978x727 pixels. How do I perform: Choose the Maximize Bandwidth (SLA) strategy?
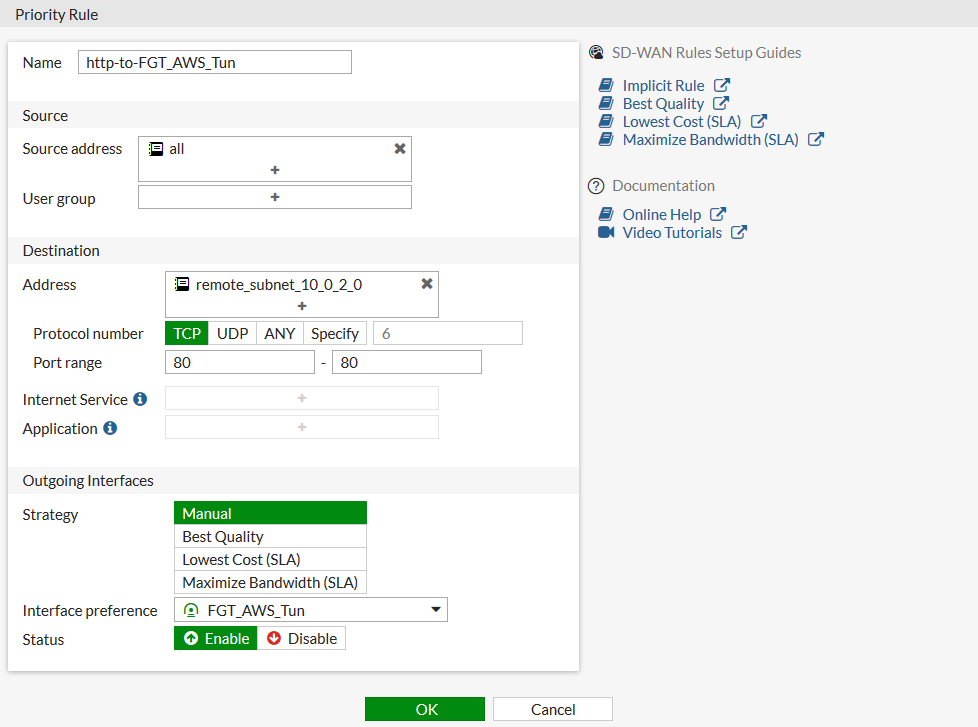[270, 582]
